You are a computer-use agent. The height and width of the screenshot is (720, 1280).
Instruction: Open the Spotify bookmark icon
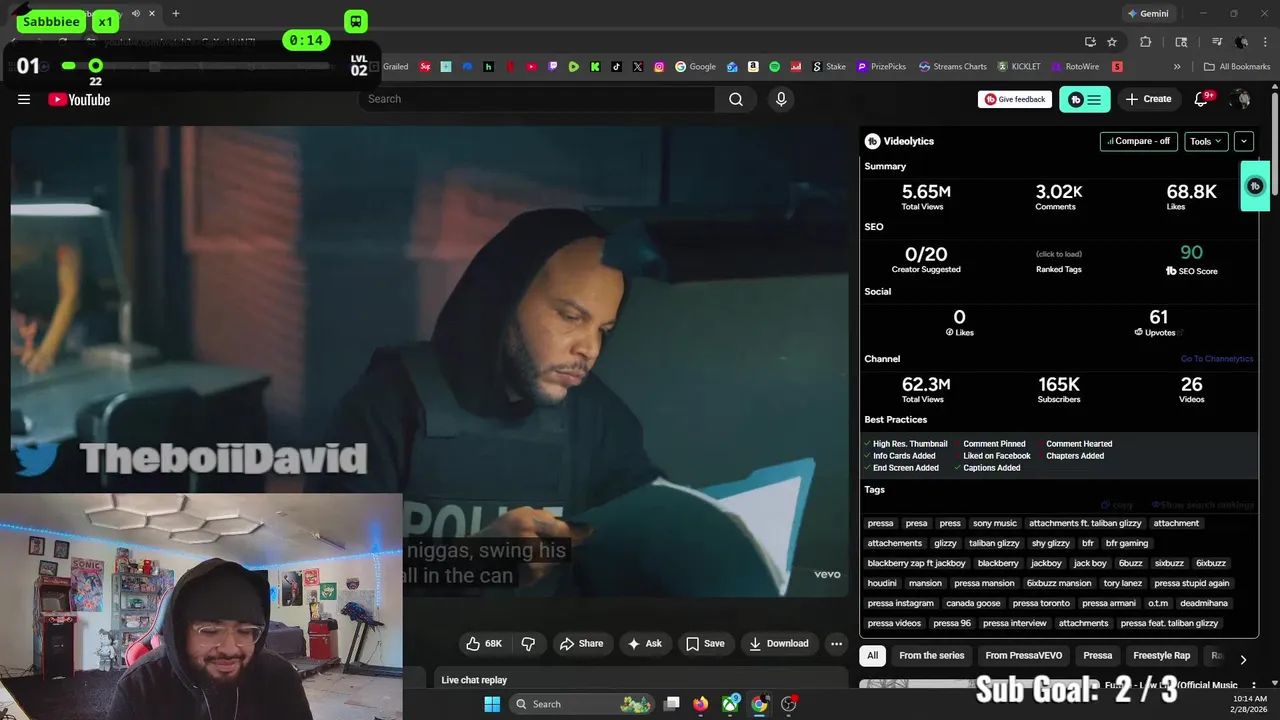(x=774, y=67)
